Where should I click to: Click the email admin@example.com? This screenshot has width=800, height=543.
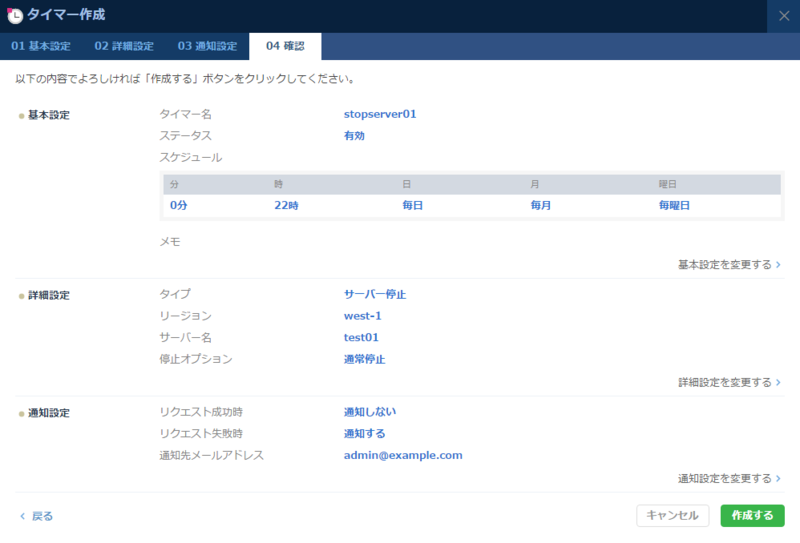[403, 455]
